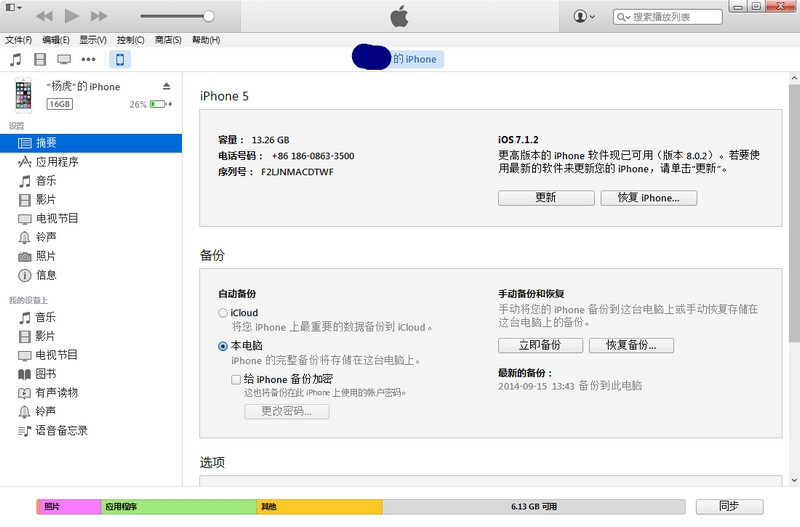This screenshot has width=800, height=527.
Task: Click the 恢复 iPhone... button
Action: (648, 198)
